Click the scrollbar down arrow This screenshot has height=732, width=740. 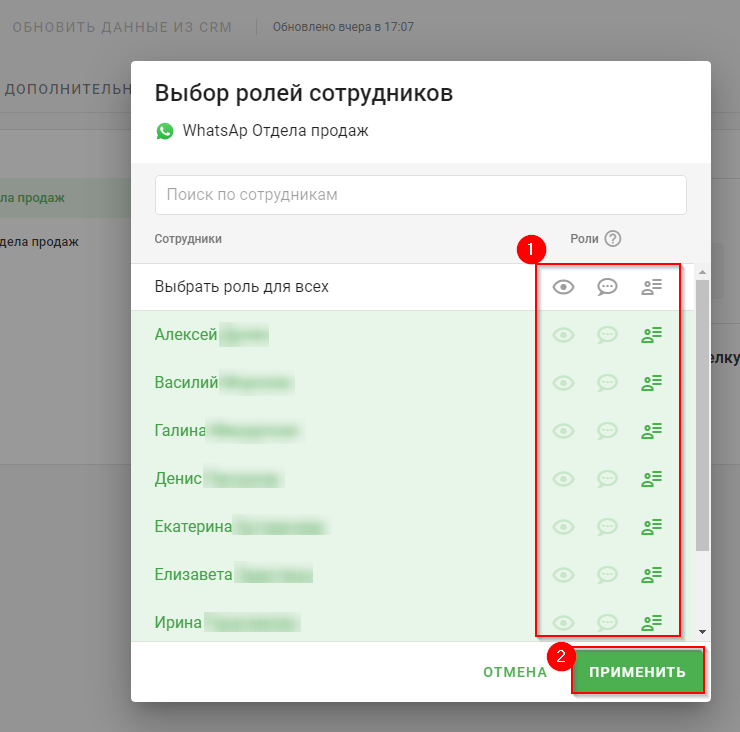pyautogui.click(x=702, y=632)
